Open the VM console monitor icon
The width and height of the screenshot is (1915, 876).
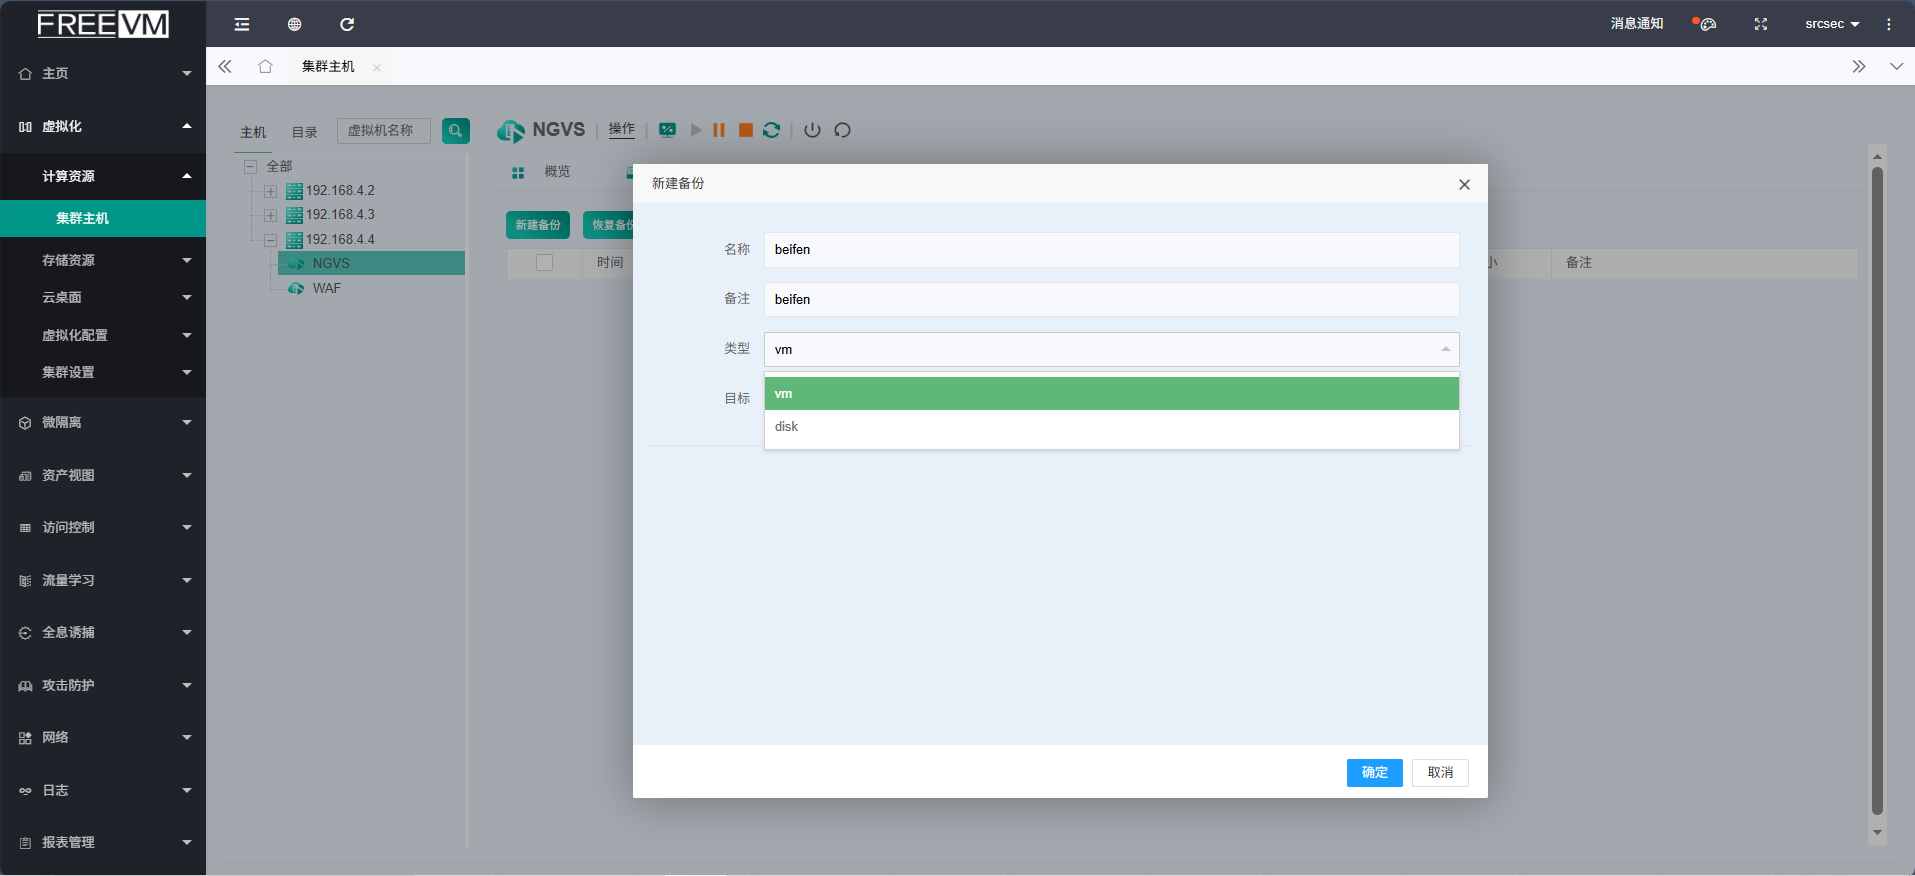click(667, 130)
